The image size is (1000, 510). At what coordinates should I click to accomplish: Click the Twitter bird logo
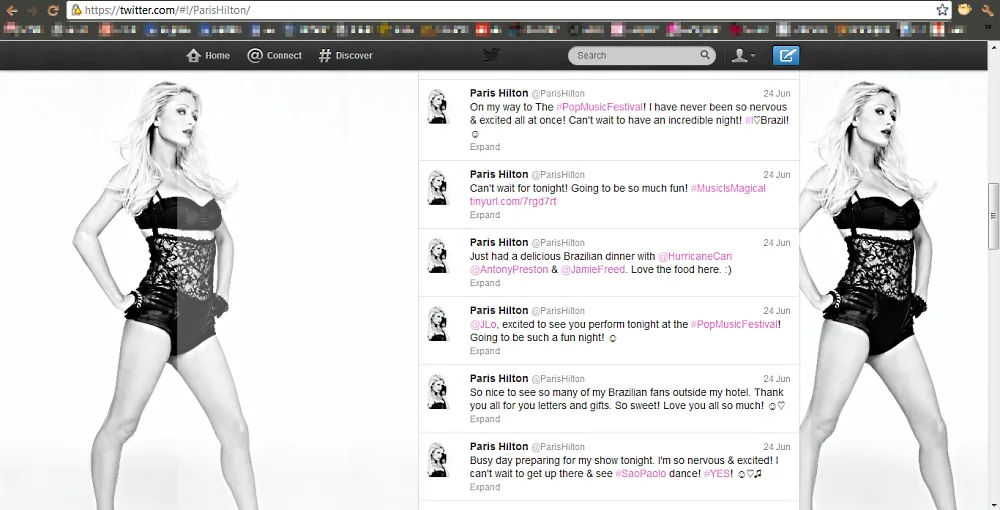click(x=491, y=55)
